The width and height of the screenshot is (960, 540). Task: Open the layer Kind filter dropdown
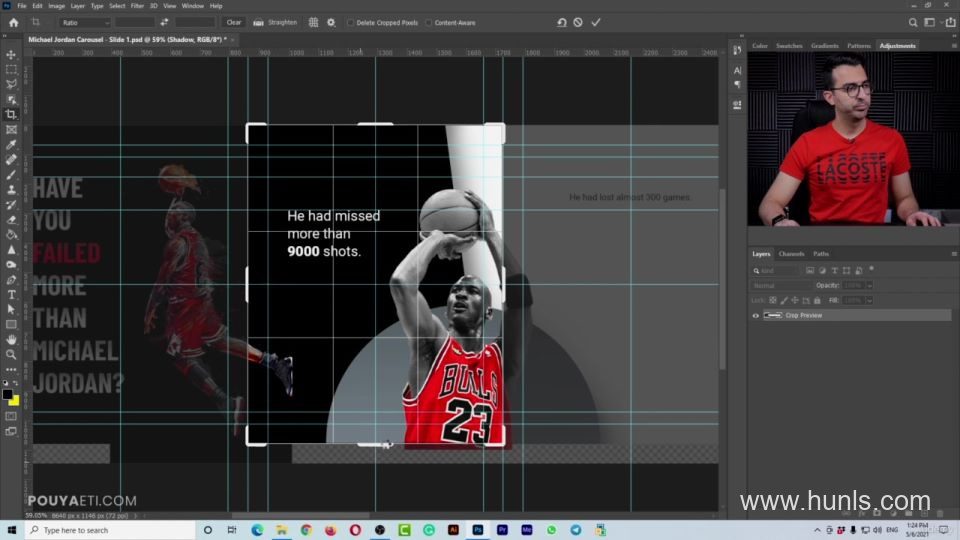click(776, 271)
